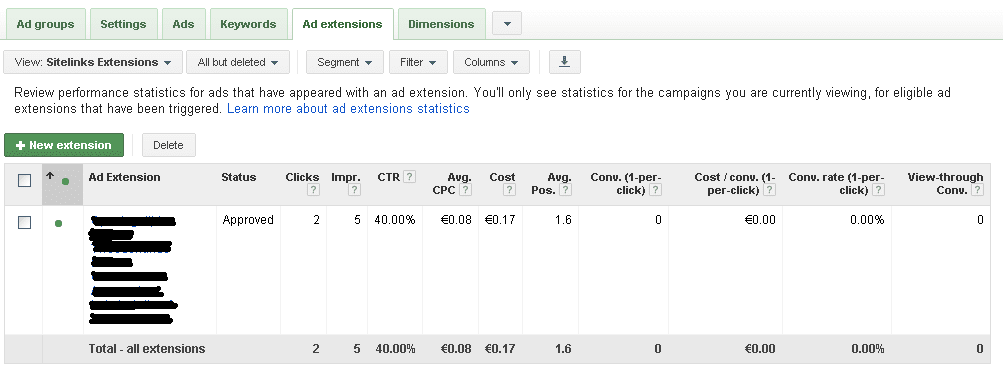Click the green status dot in row
1003x370 pixels.
click(x=58, y=223)
